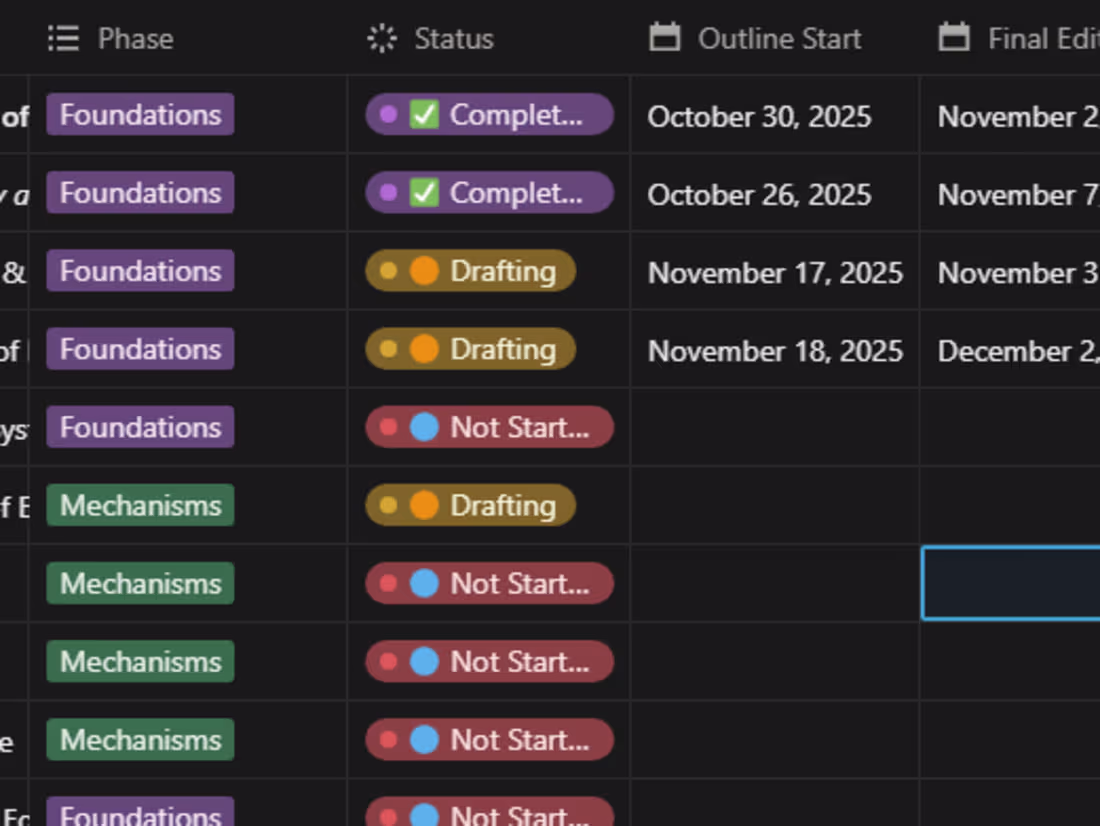
Task: Click the October 26, 2025 date cell
Action: coord(759,195)
